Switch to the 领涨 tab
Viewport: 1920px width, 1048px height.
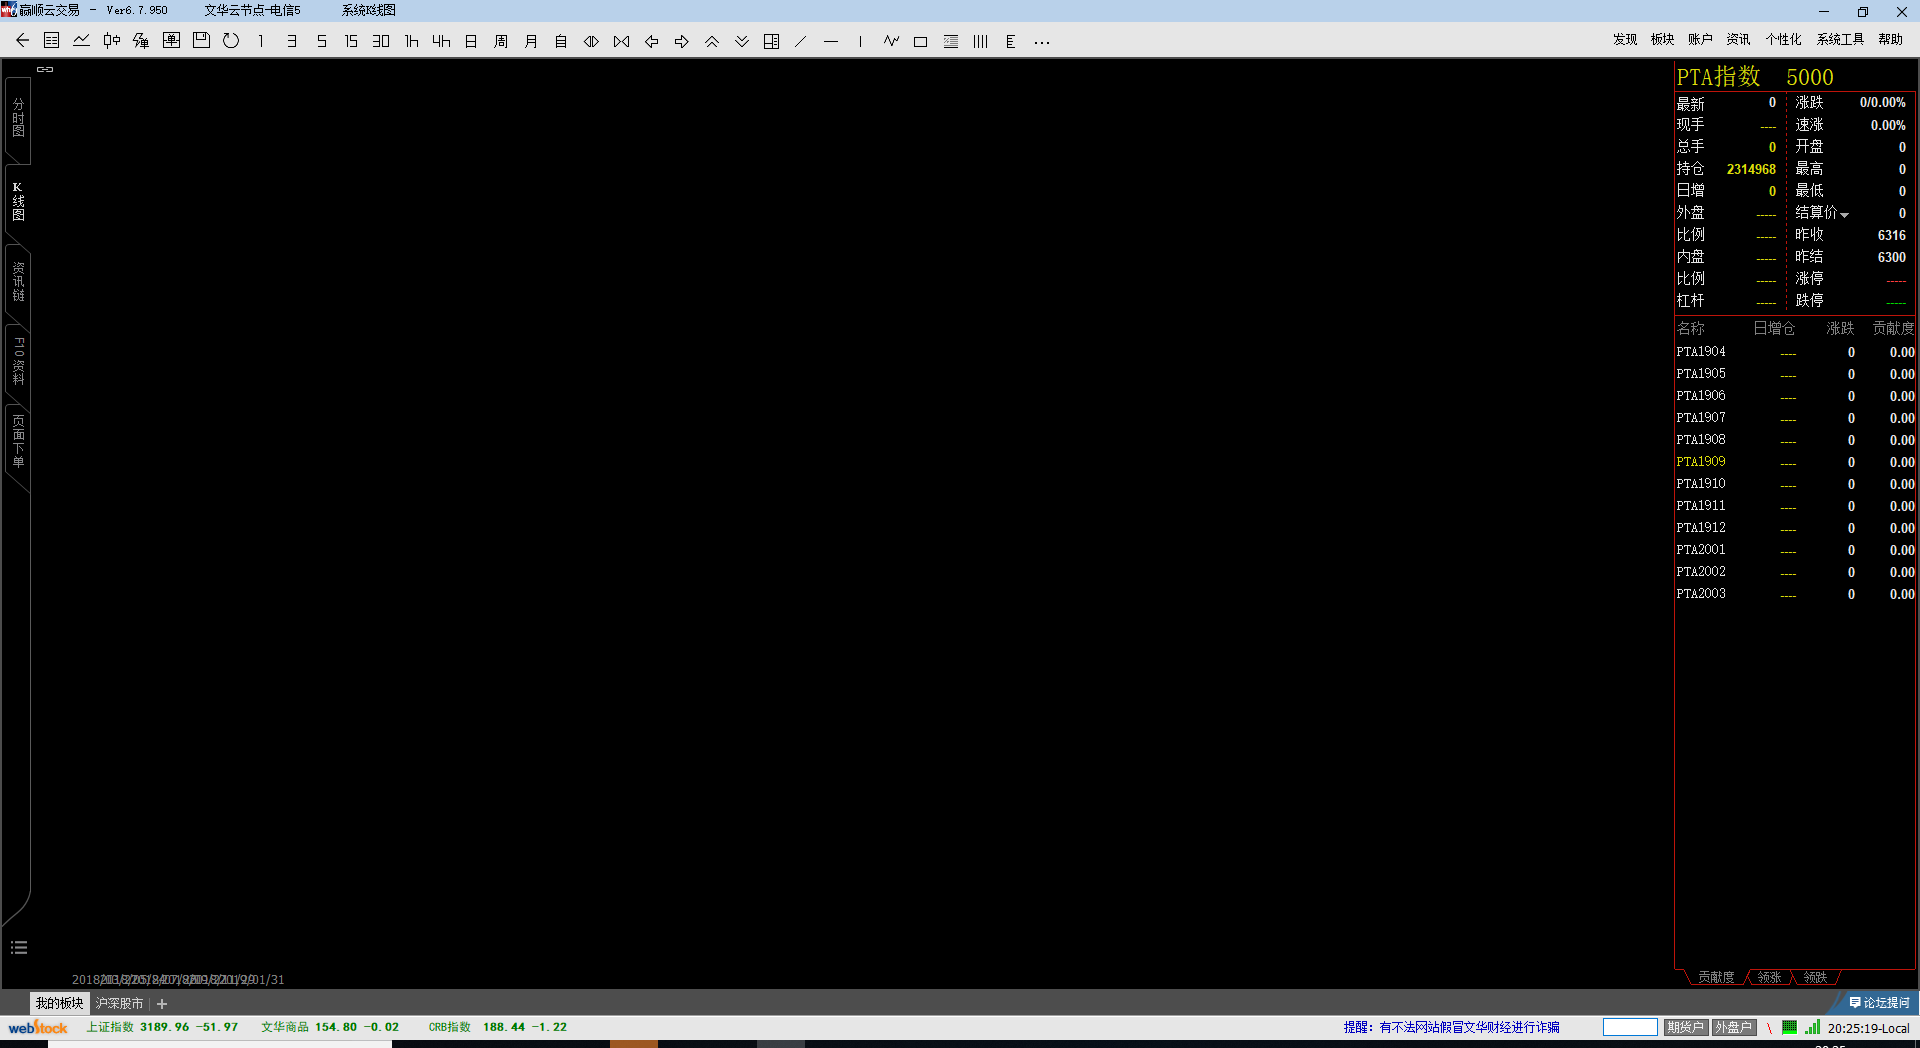click(x=1769, y=977)
